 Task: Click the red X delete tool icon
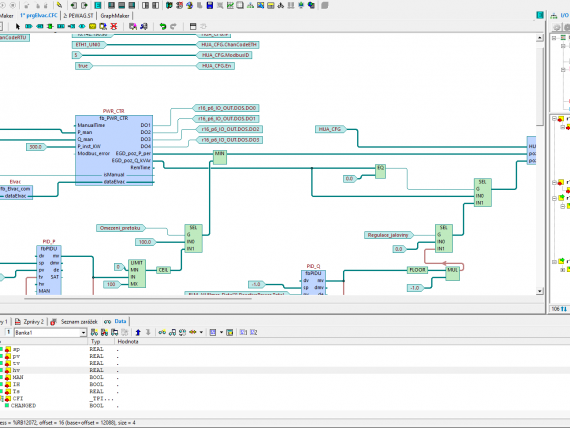point(114,26)
